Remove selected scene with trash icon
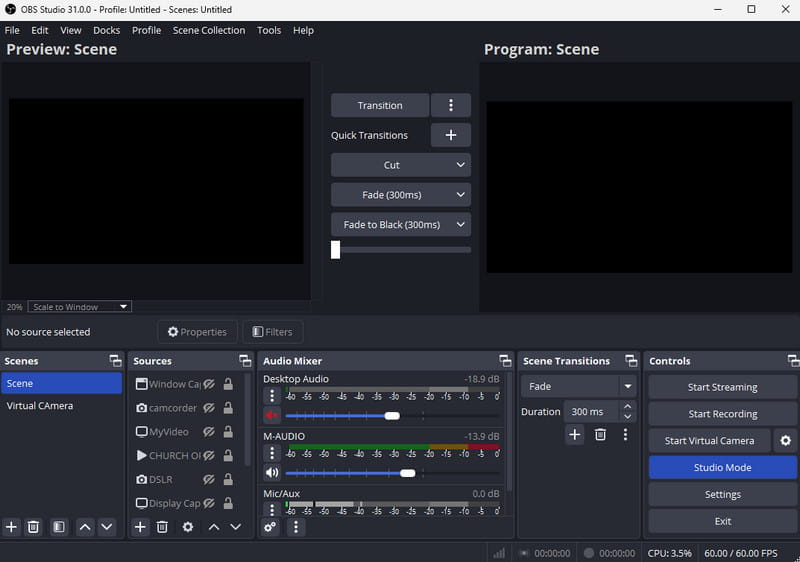Viewport: 800px width, 562px height. (x=33, y=527)
